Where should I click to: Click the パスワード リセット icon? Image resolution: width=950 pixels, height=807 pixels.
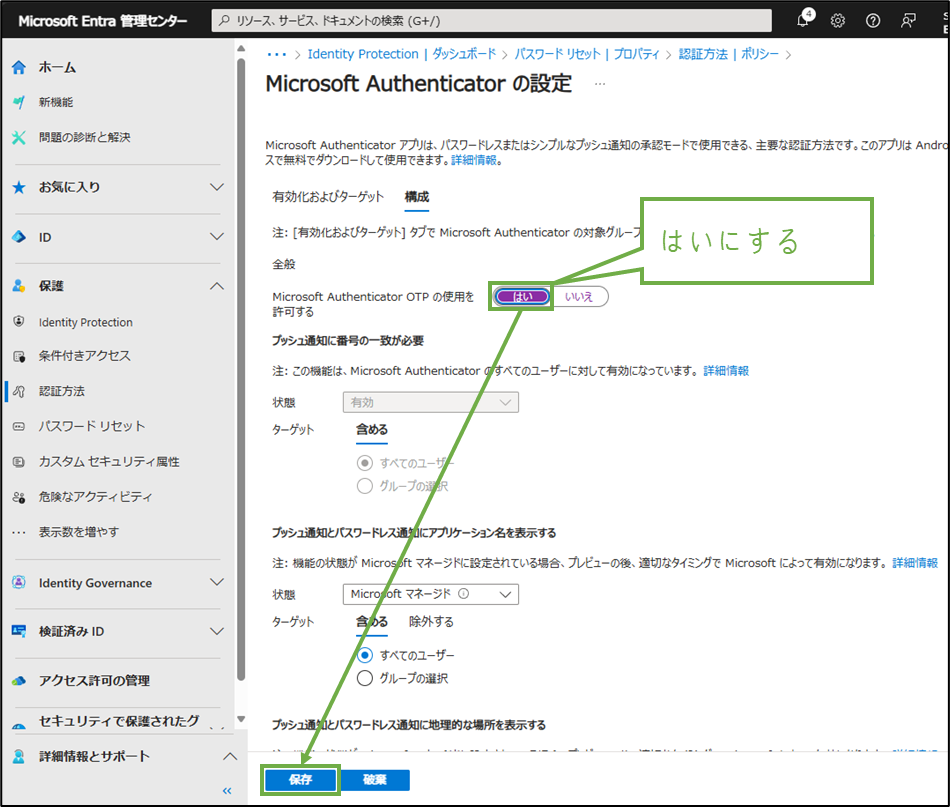[x=19, y=427]
